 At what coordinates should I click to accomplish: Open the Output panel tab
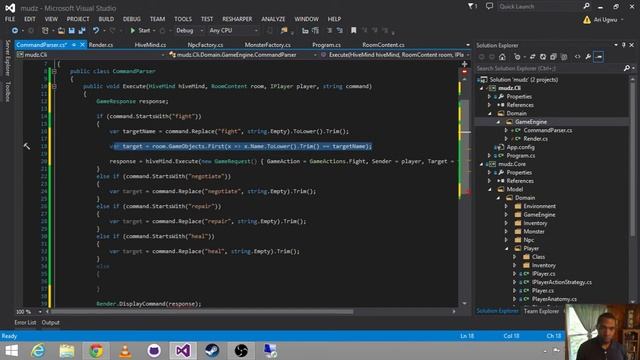[51, 322]
